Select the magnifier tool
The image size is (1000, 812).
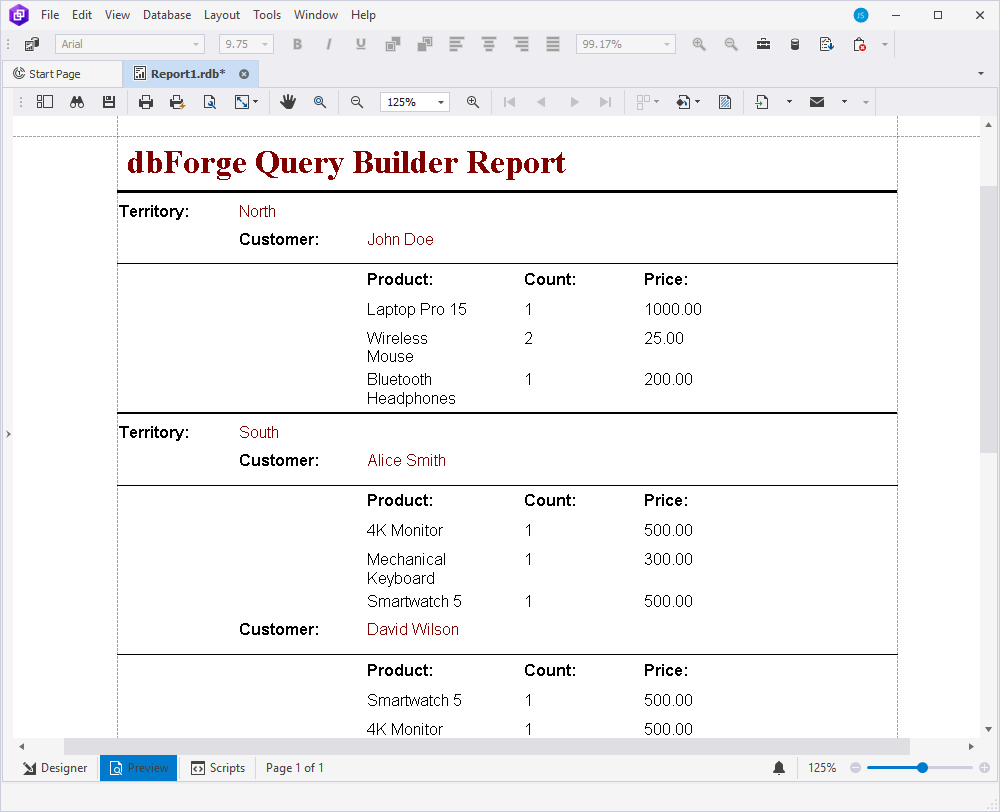(320, 102)
